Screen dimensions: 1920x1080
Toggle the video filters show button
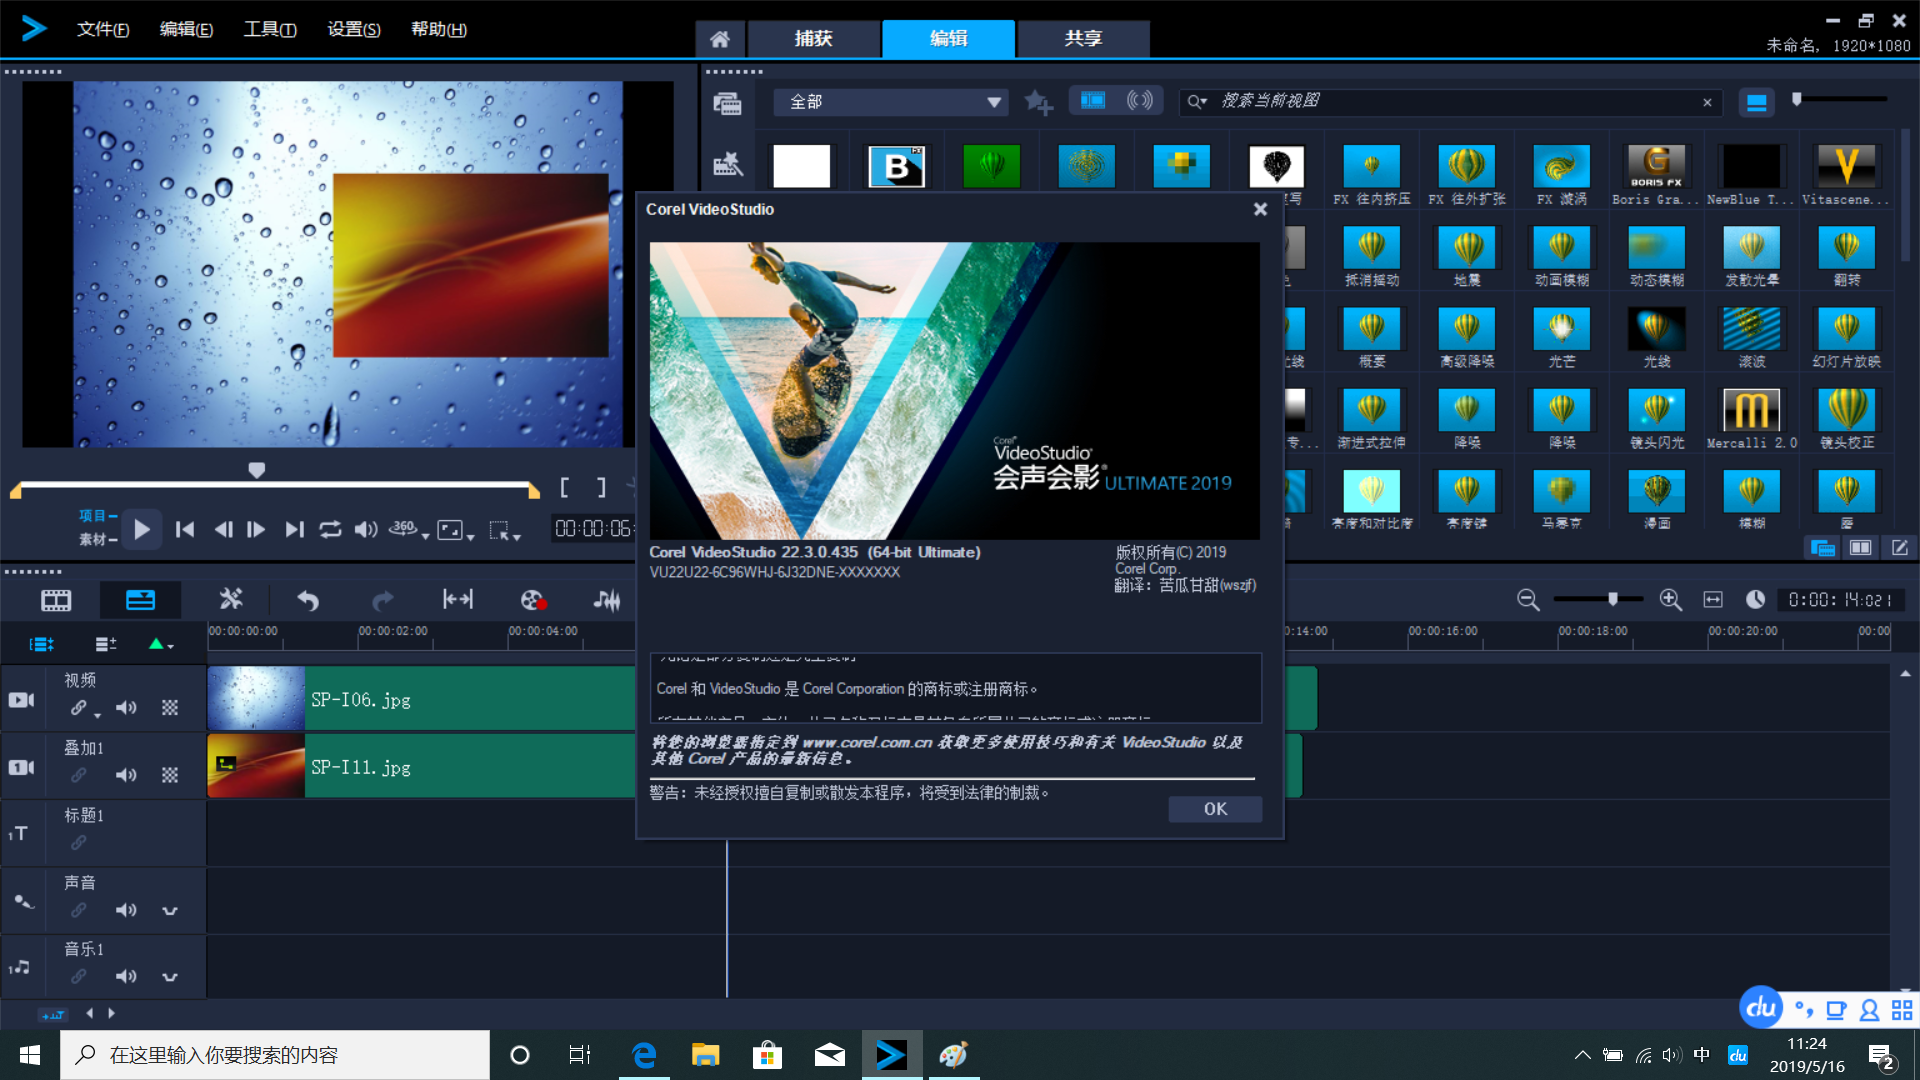(x=1092, y=101)
